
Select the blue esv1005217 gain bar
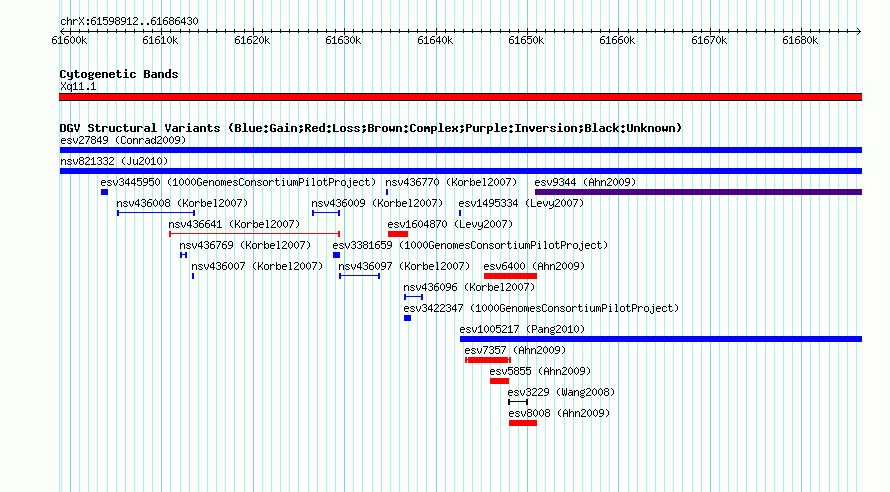point(661,339)
